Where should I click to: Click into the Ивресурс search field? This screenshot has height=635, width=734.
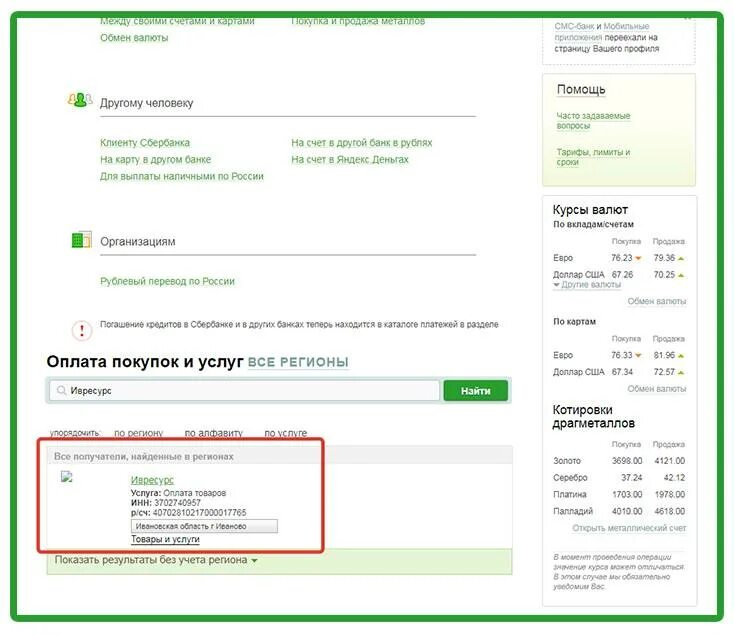pos(244,390)
